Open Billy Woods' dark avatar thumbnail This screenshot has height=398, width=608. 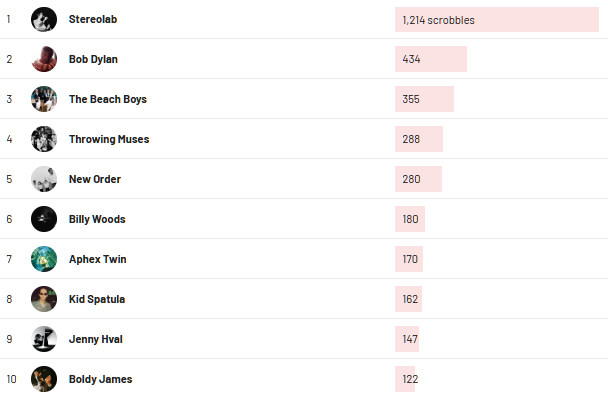pos(44,219)
